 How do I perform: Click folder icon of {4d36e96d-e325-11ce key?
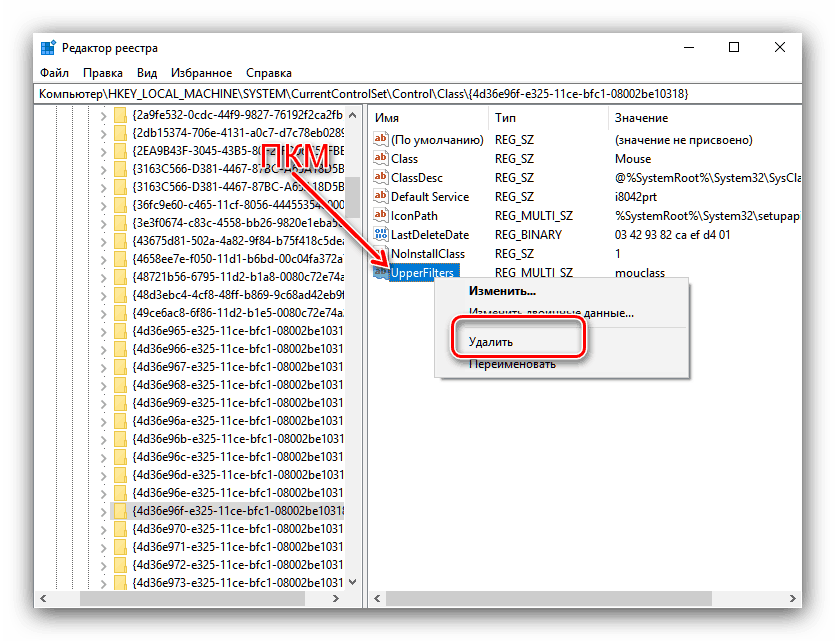pos(121,475)
